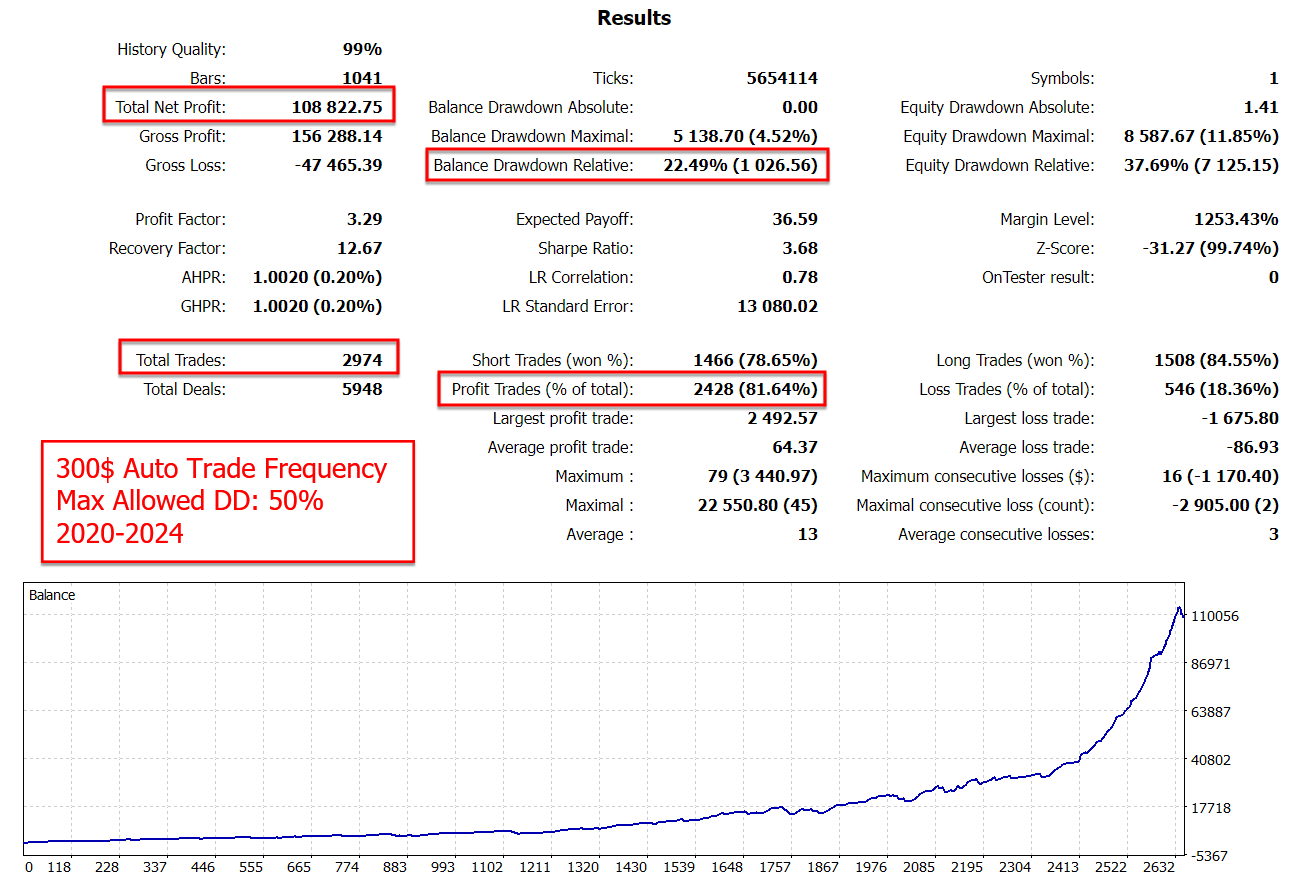Click the peak of the blue balance curve
Image resolution: width=1290 pixels, height=888 pixels.
[x=1179, y=608]
